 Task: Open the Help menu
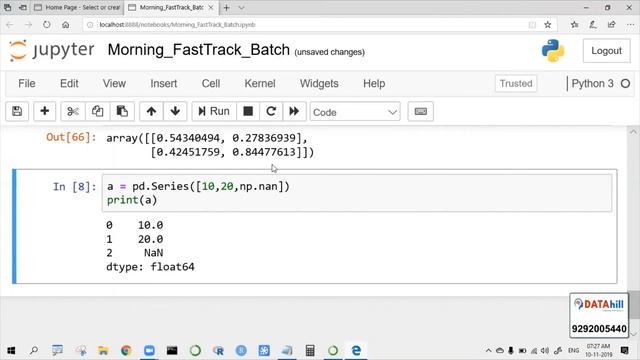[x=374, y=84]
